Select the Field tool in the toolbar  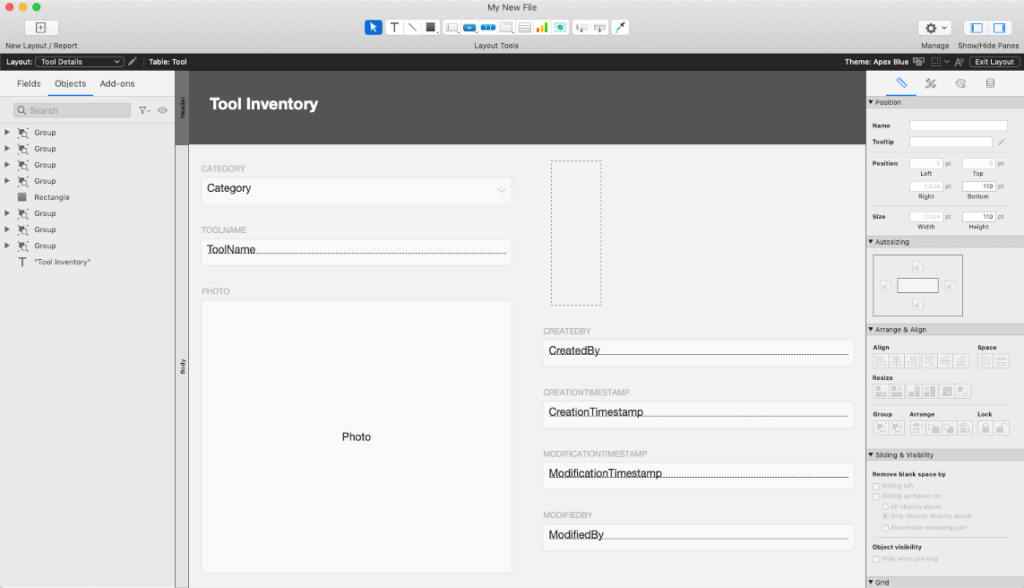(x=579, y=27)
